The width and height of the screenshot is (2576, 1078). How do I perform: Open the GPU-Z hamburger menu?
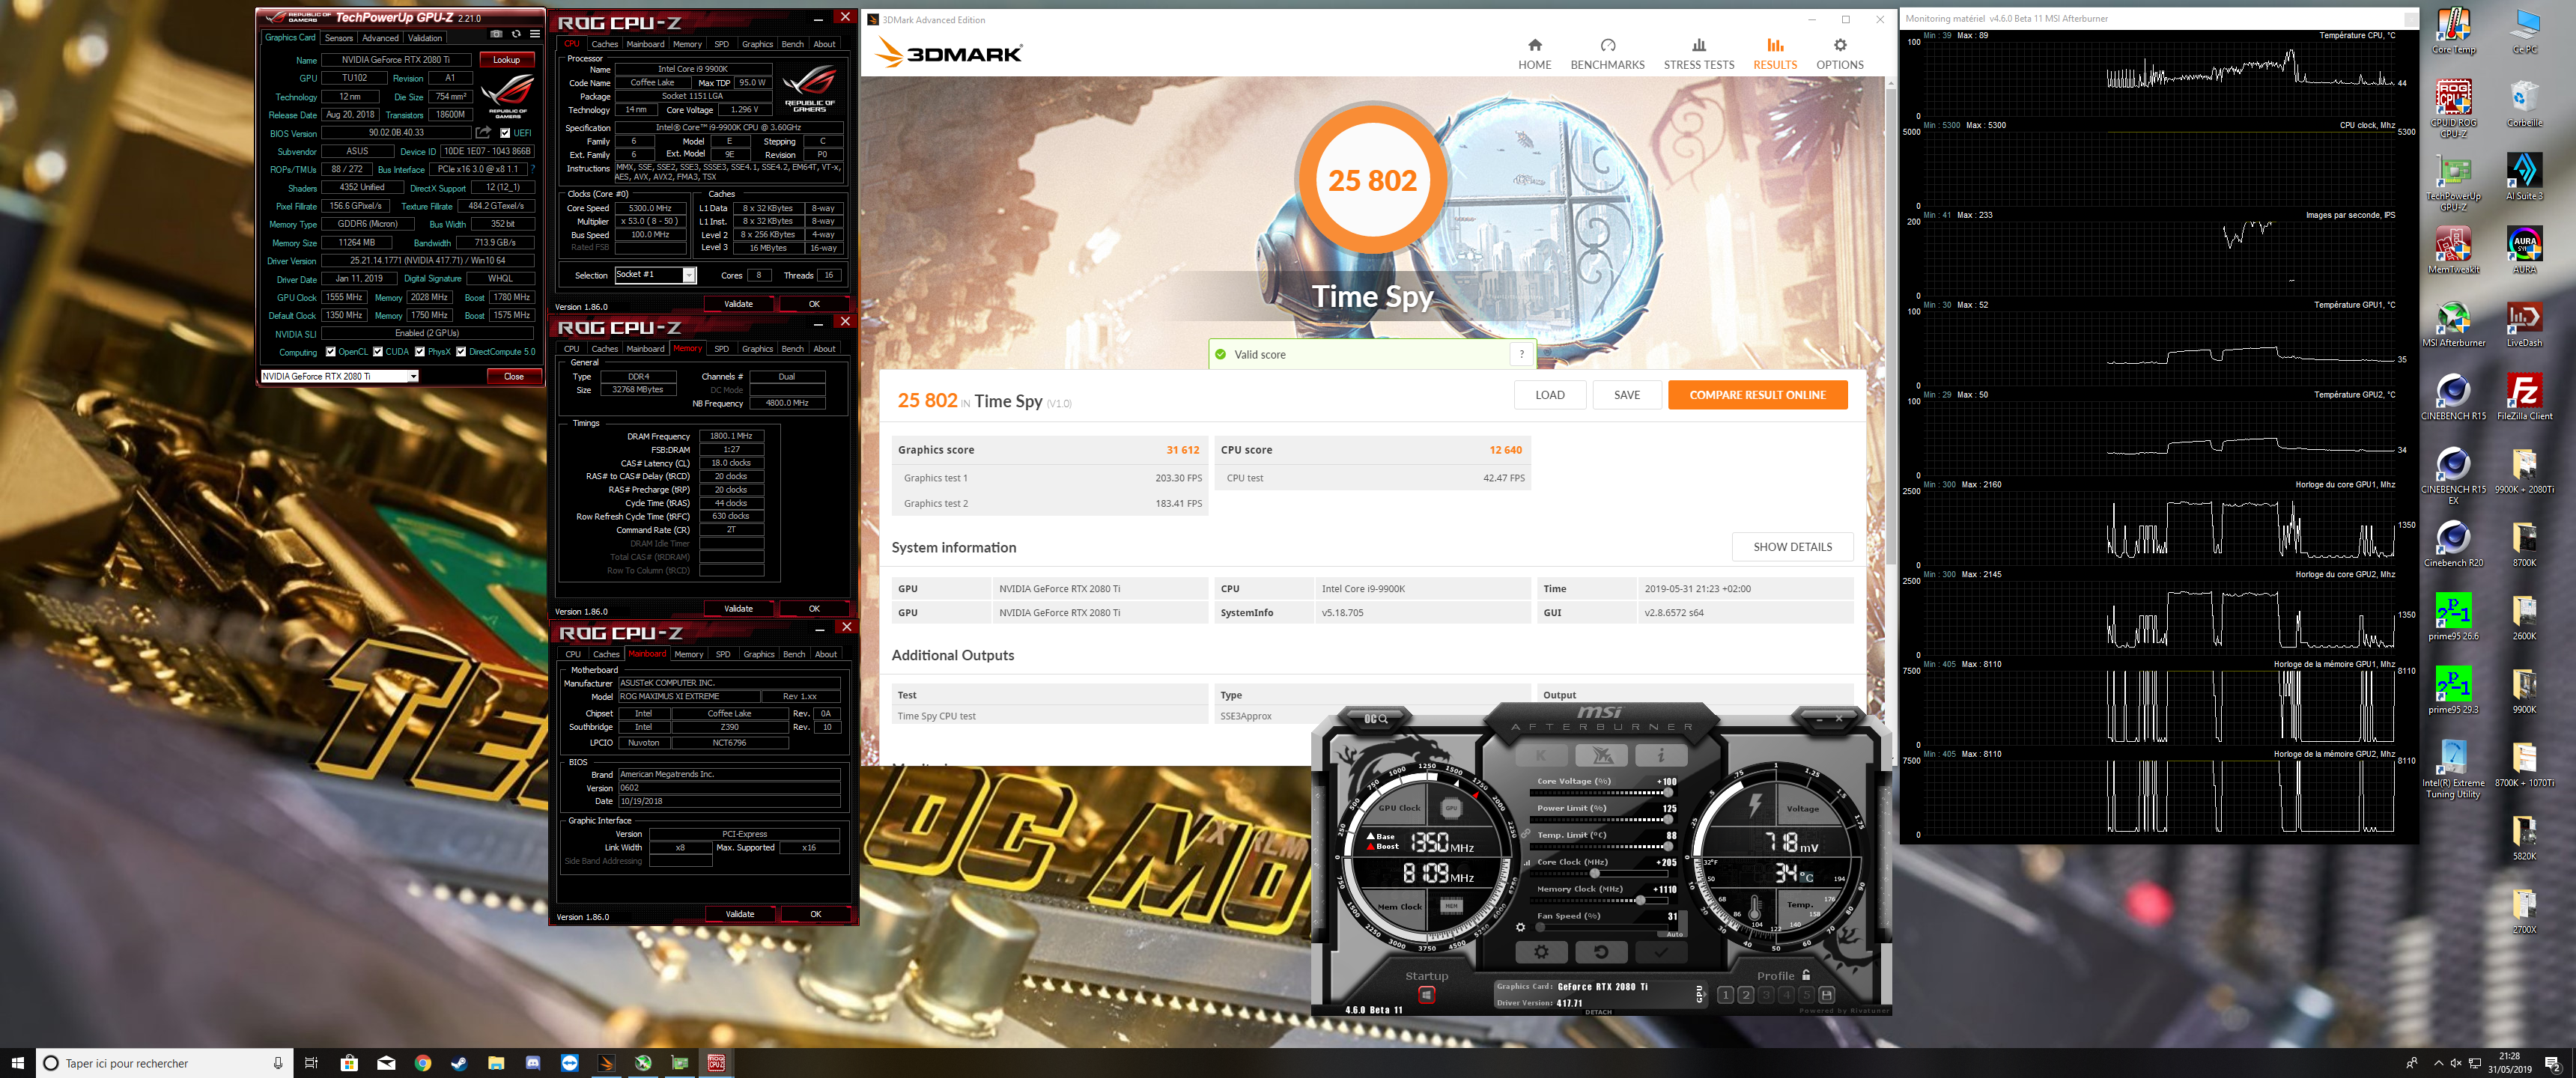pyautogui.click(x=535, y=34)
